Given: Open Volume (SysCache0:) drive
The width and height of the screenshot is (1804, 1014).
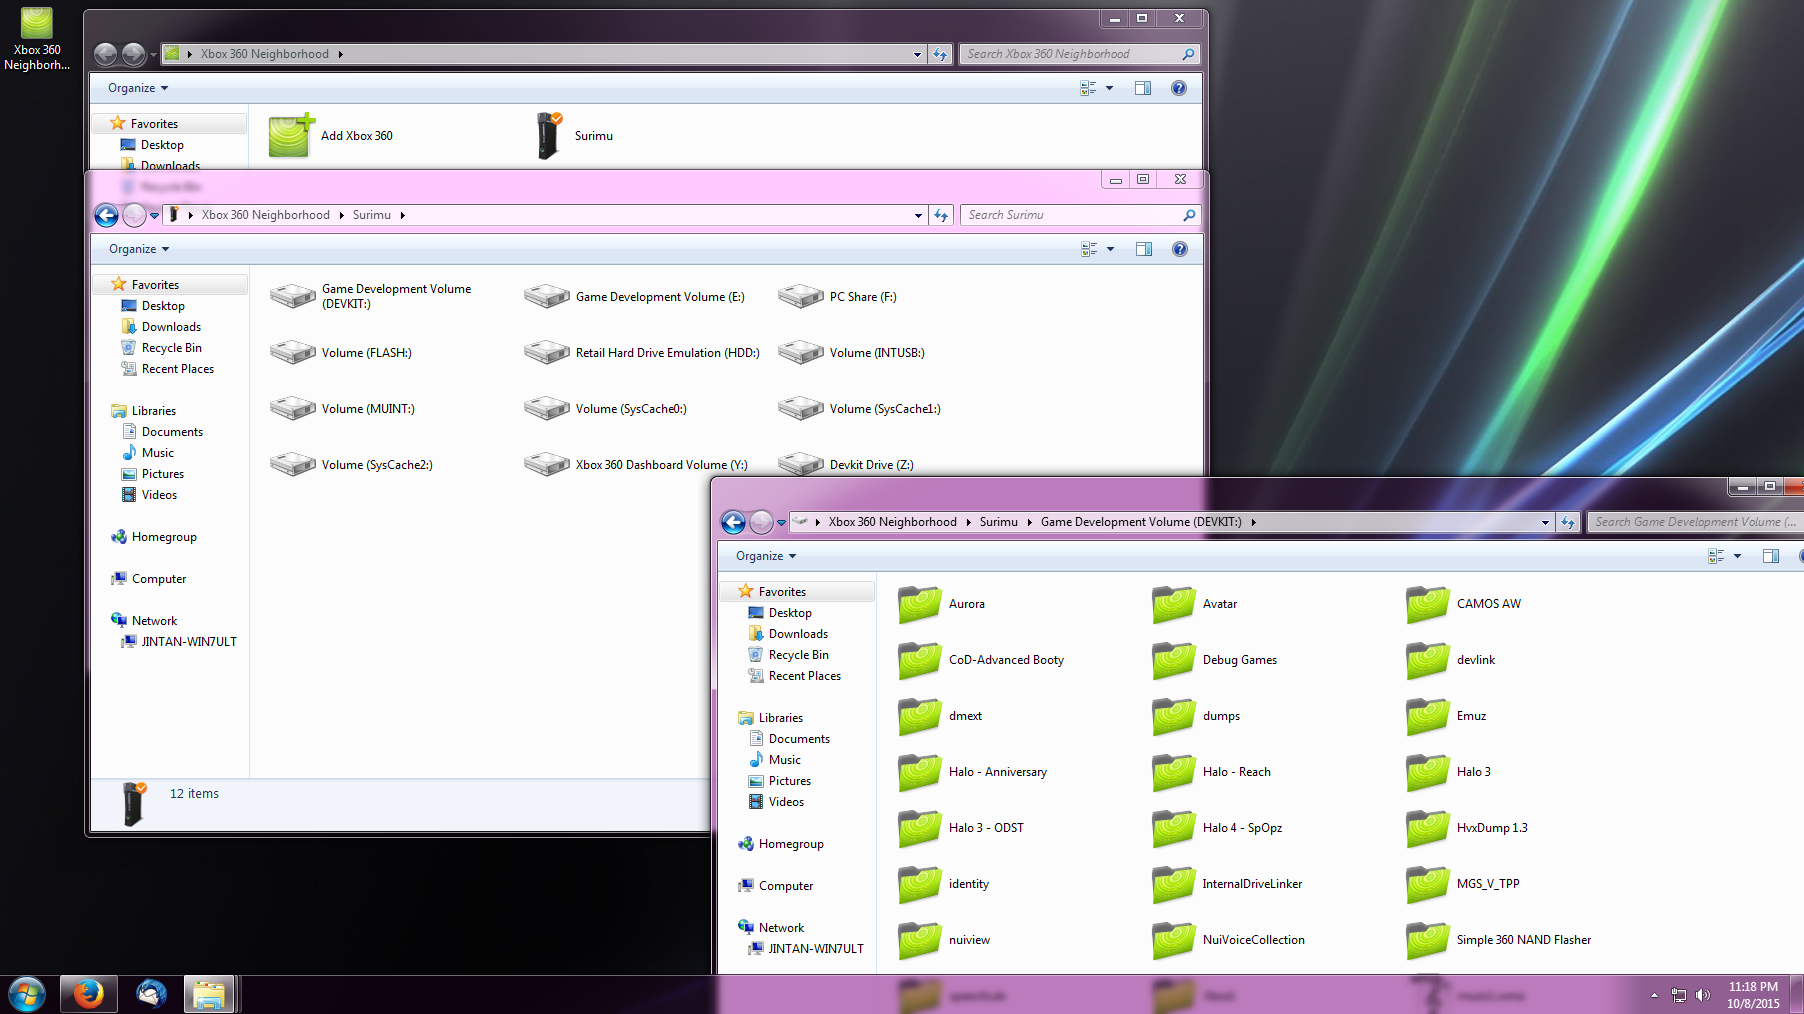Looking at the screenshot, I should 606,408.
